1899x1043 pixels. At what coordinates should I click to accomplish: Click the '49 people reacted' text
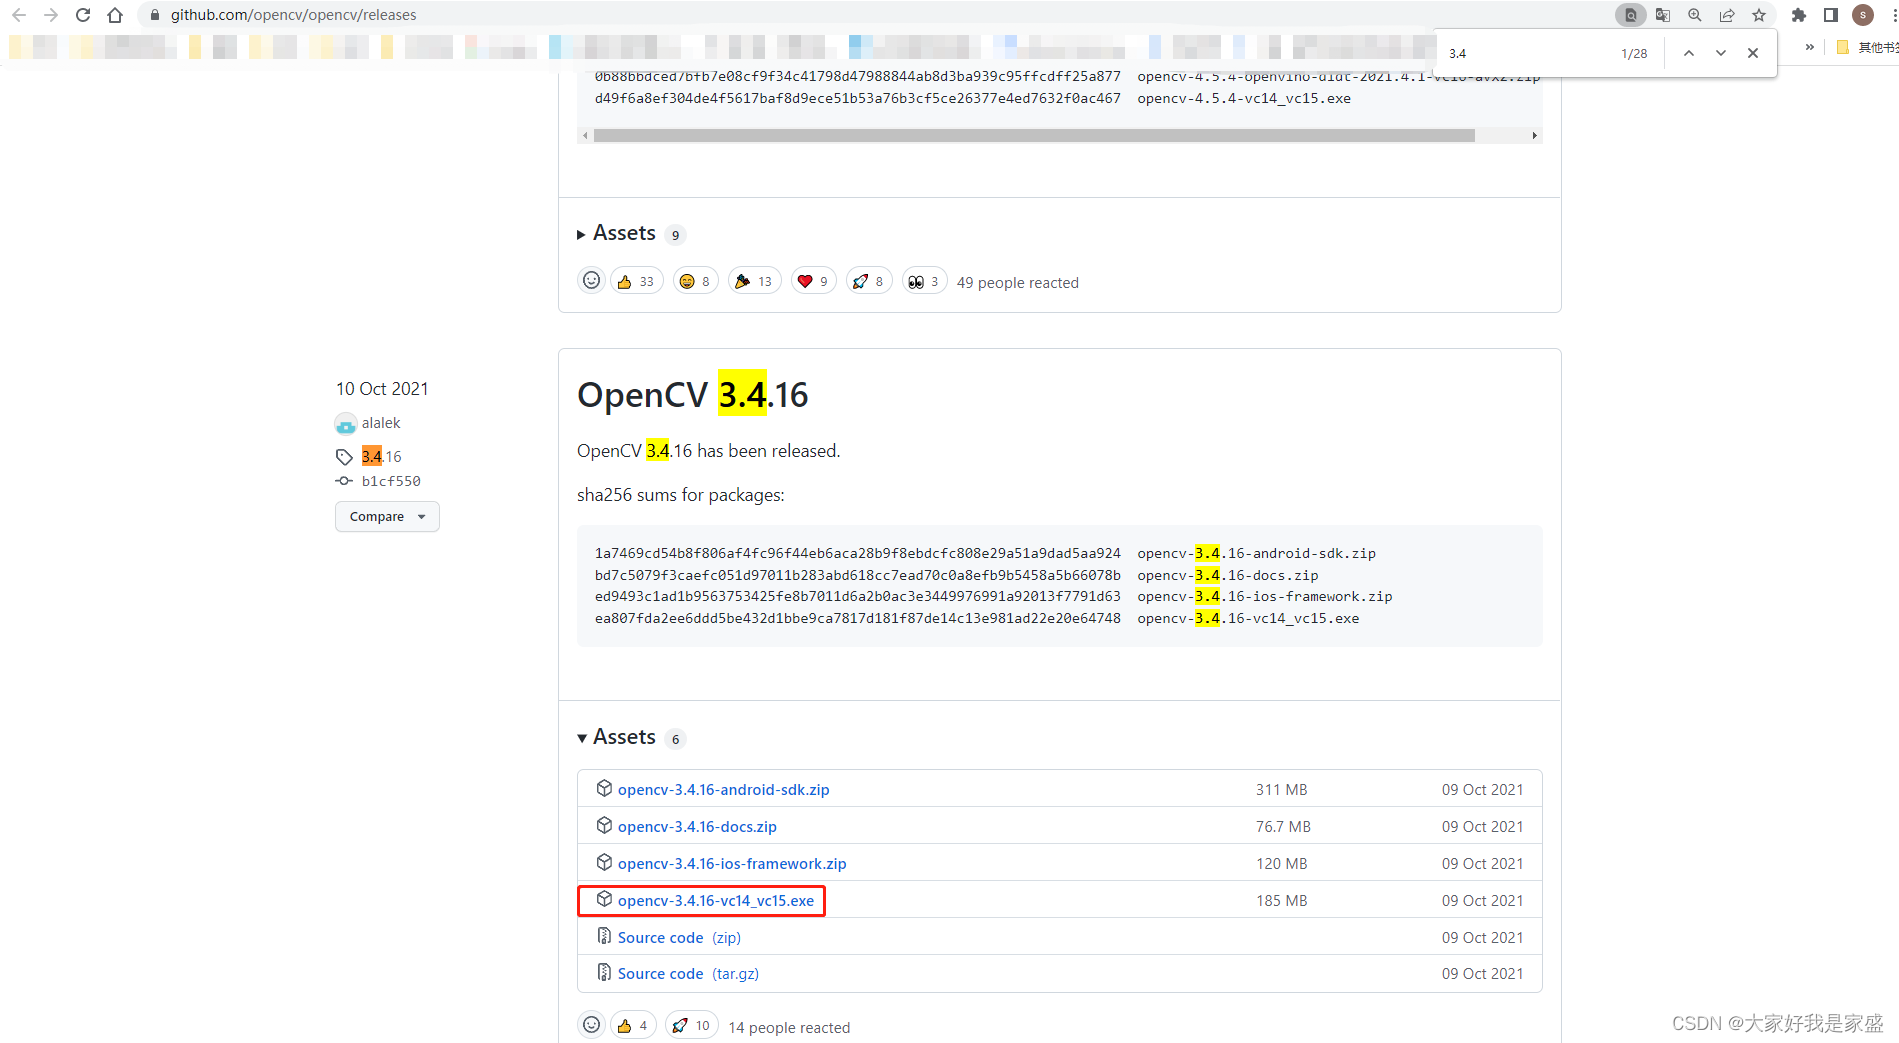(1018, 283)
